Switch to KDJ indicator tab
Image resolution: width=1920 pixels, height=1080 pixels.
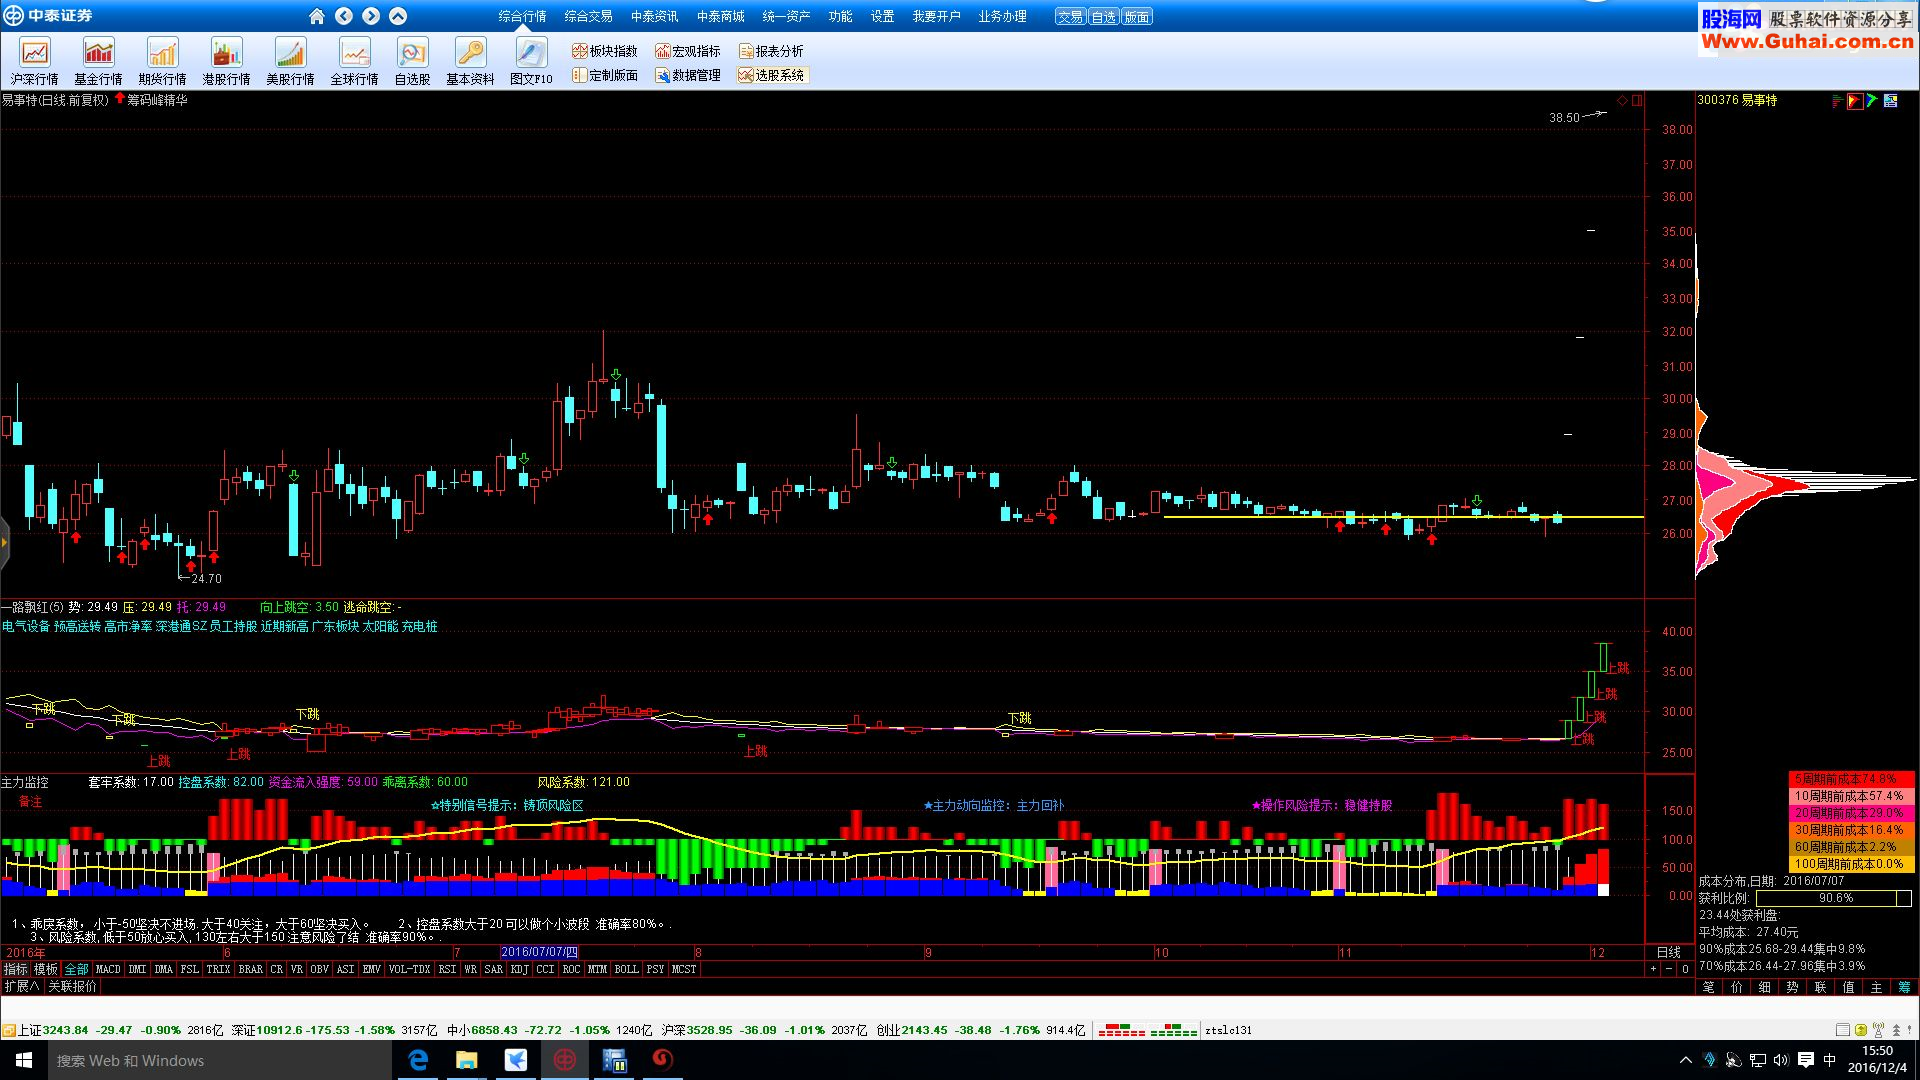click(x=519, y=969)
